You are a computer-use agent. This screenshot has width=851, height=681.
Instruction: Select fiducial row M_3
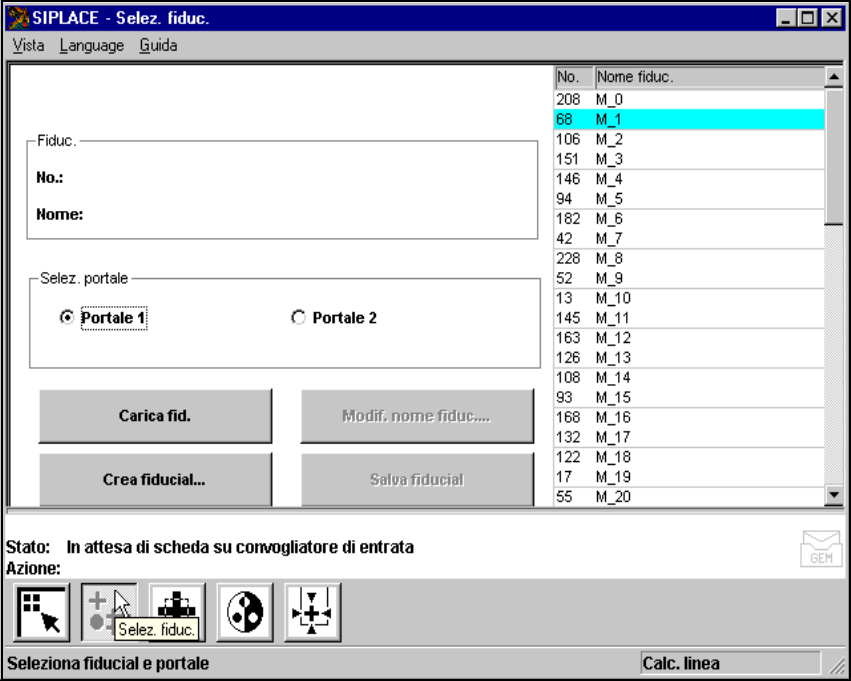[x=689, y=159]
